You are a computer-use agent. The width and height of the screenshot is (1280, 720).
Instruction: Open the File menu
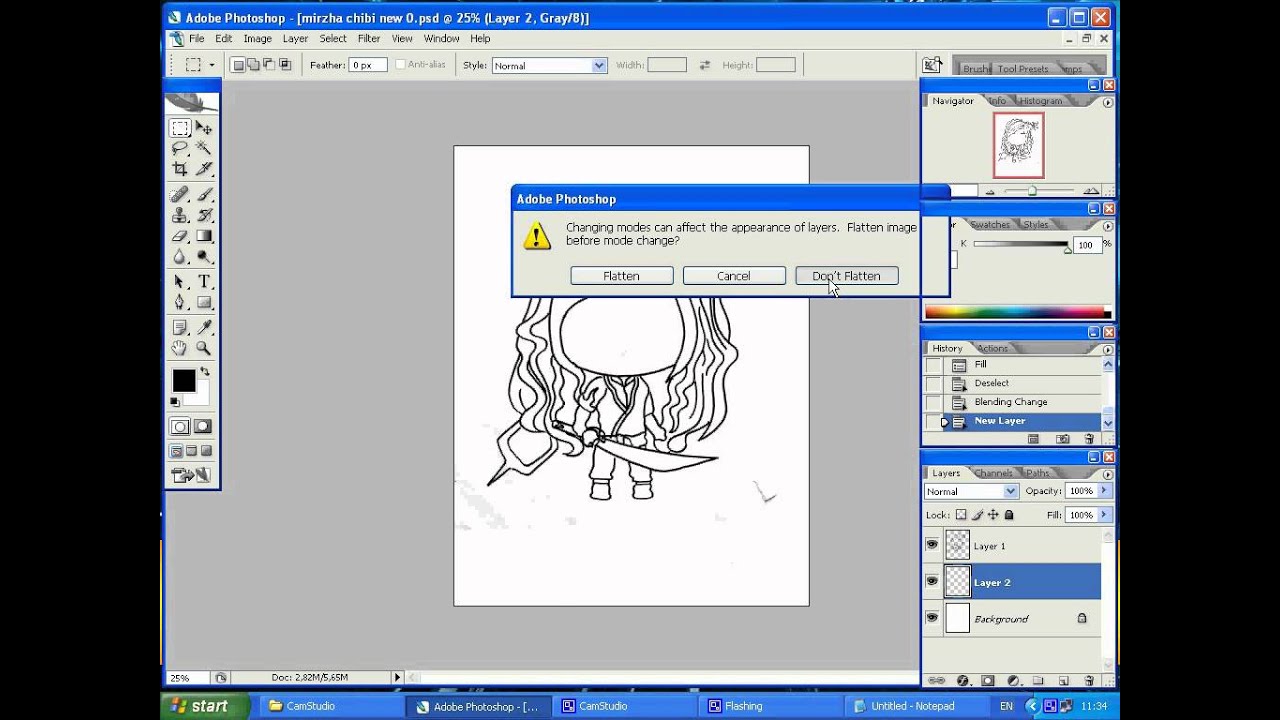pyautogui.click(x=197, y=38)
